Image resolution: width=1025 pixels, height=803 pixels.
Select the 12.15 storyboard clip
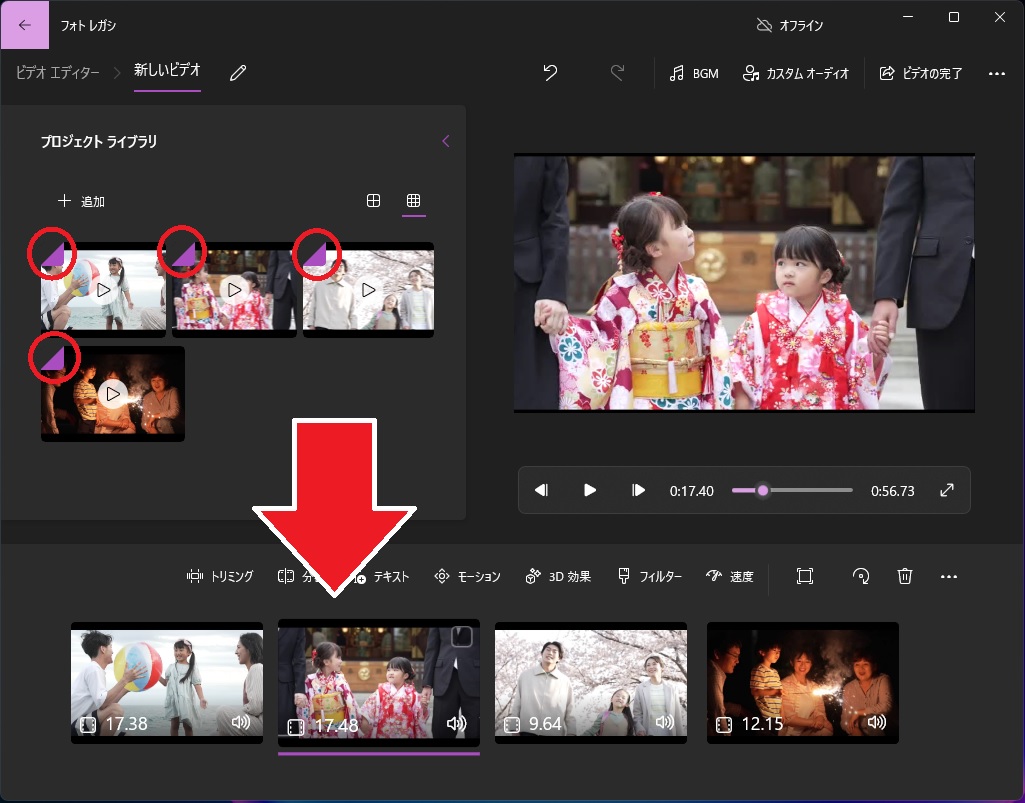coord(803,683)
